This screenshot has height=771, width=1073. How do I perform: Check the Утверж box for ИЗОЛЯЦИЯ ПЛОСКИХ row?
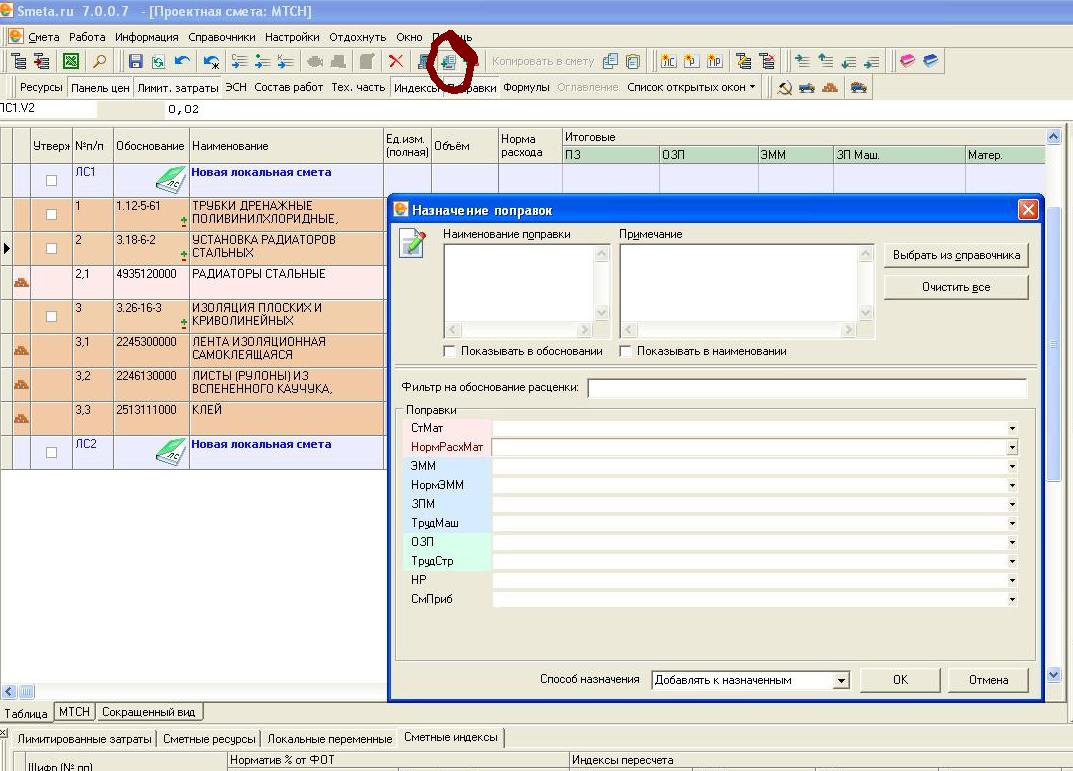pyautogui.click(x=51, y=317)
